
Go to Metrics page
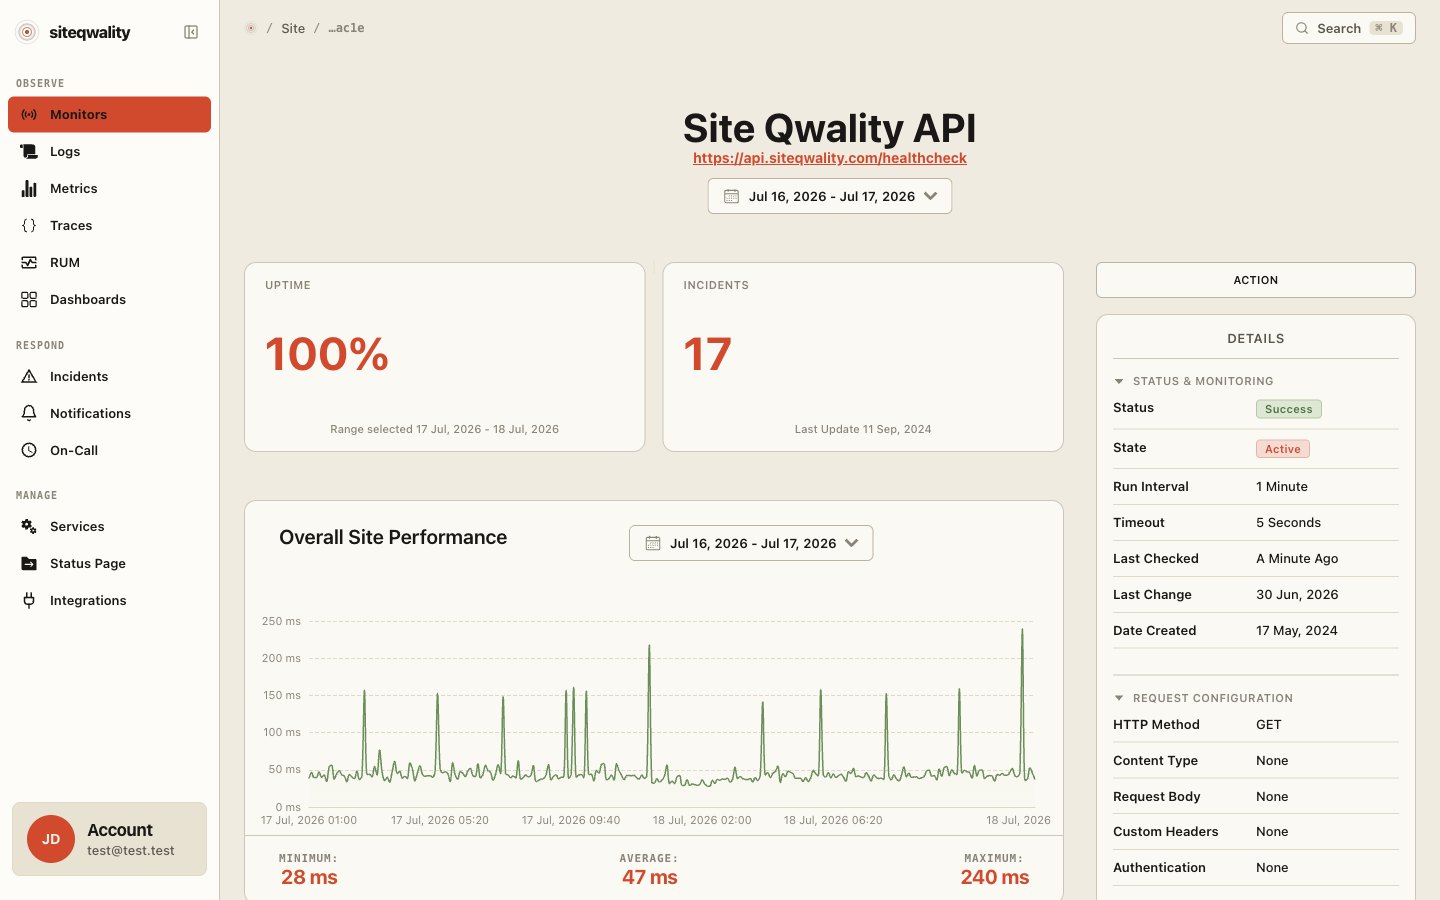[109, 188]
